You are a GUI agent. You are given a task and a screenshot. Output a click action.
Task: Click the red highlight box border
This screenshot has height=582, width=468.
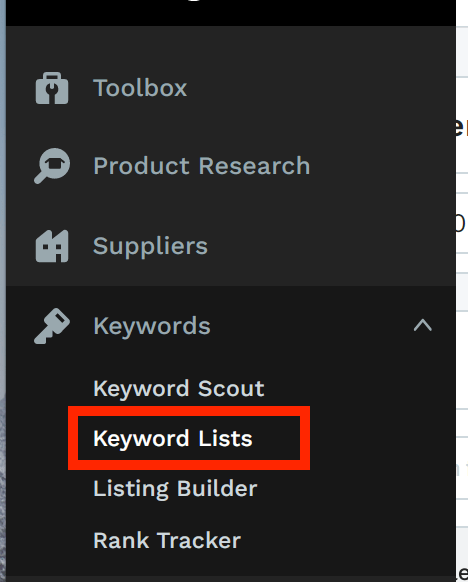(189, 411)
